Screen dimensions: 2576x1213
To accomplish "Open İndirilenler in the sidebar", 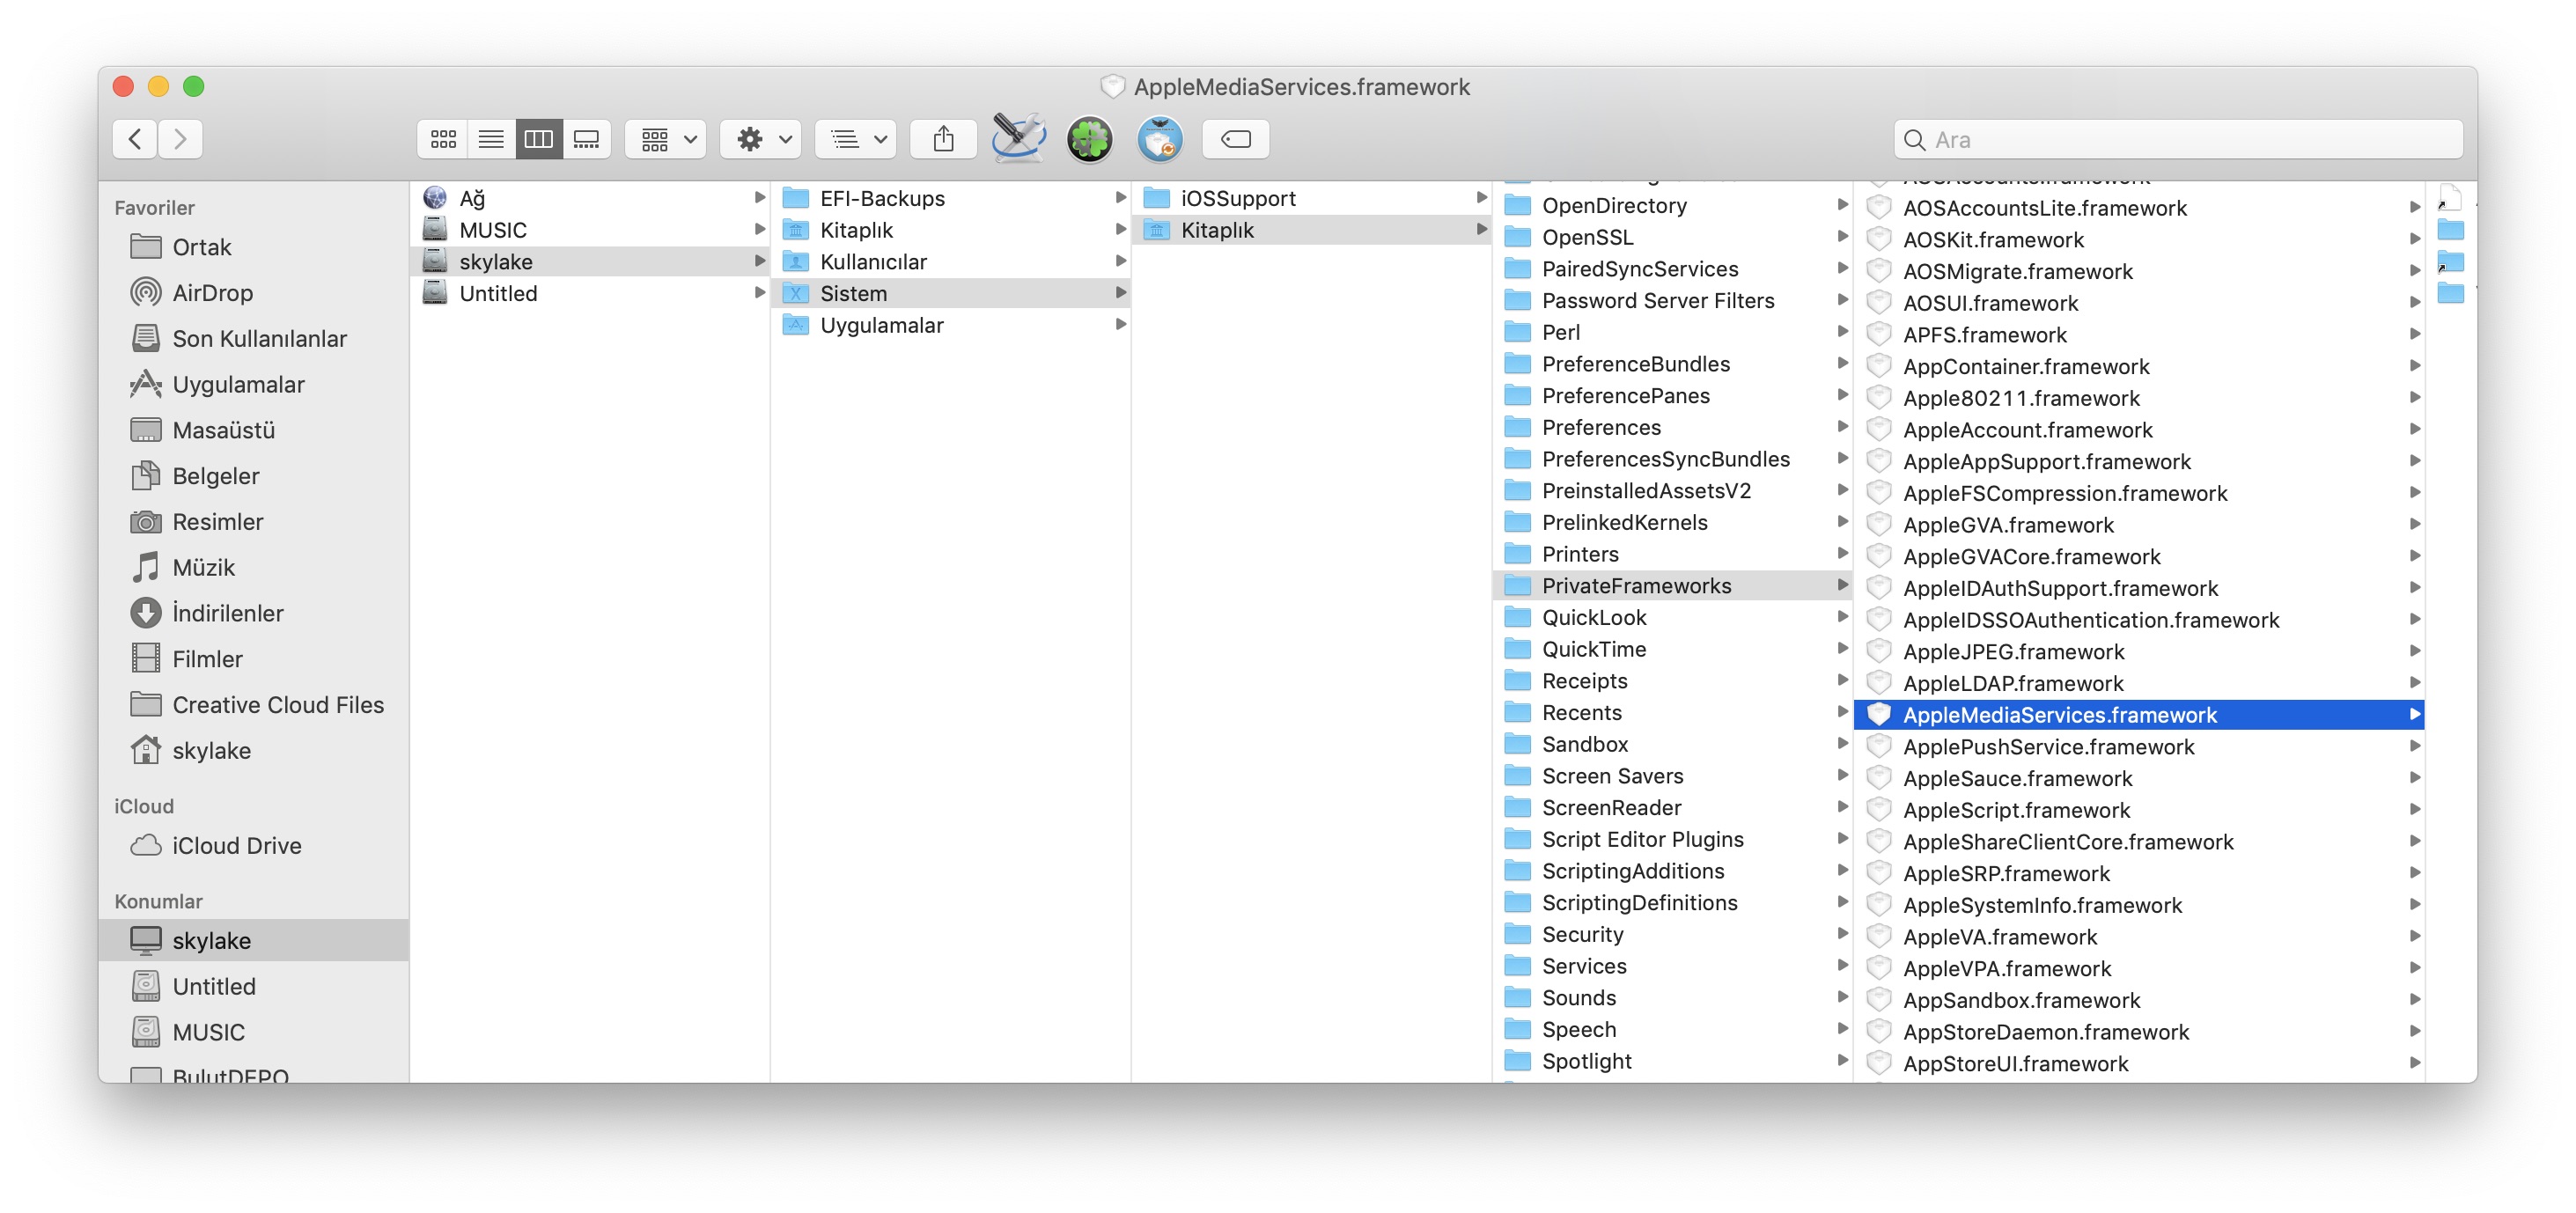I will (227, 613).
